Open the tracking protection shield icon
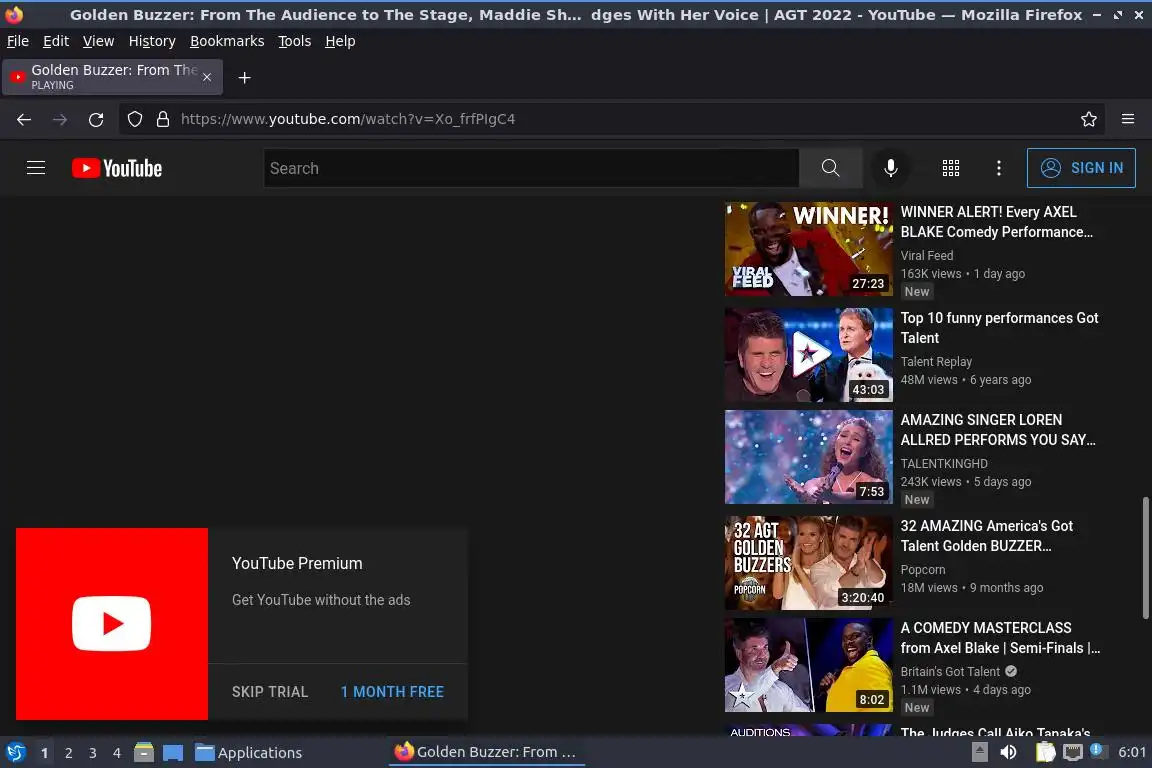Screen dimensions: 1152x768 [x=134, y=119]
